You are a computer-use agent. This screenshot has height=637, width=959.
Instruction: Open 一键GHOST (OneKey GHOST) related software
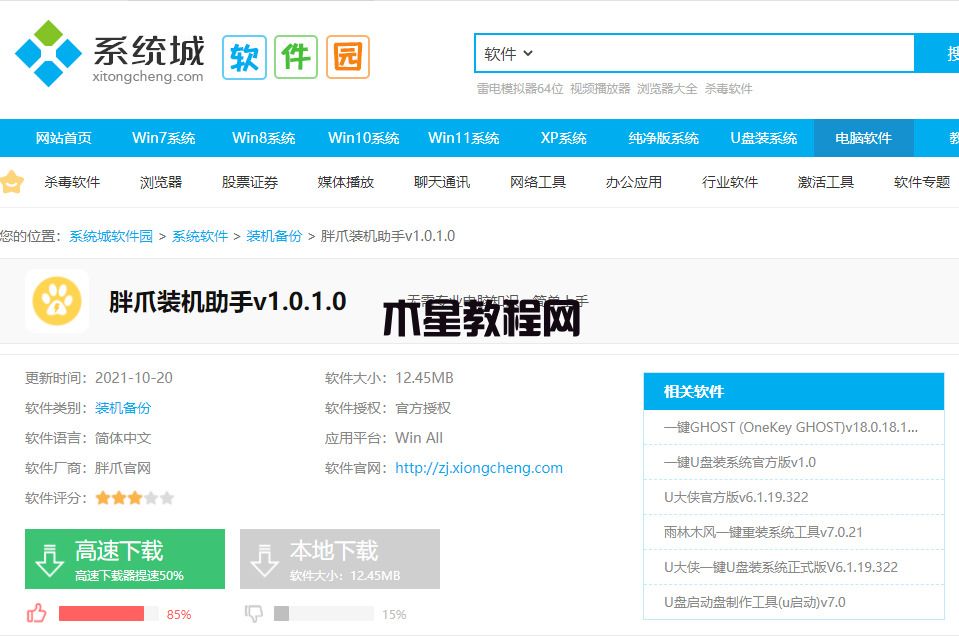791,427
